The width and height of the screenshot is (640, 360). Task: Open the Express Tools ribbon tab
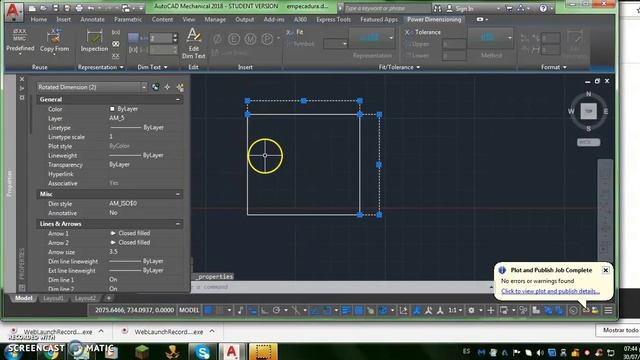point(333,20)
